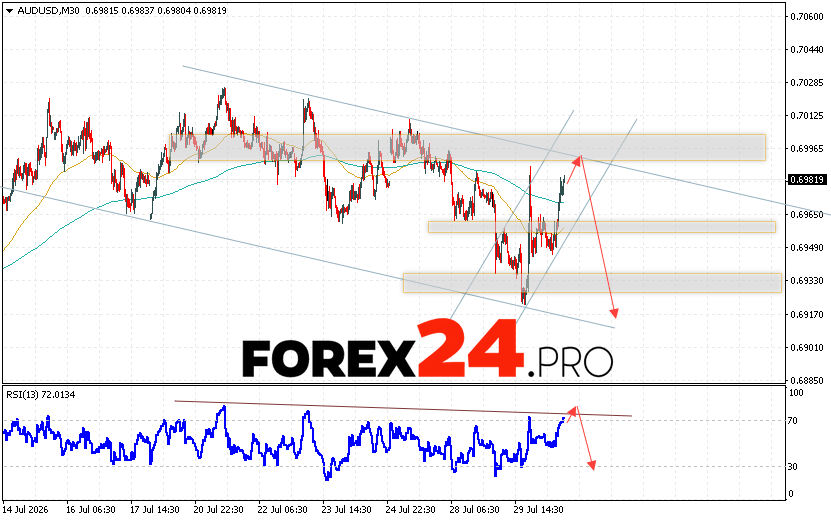Open the chart menu triangle beside AUDUSD
Image resolution: width=831 pixels, height=521 pixels.
point(10,11)
